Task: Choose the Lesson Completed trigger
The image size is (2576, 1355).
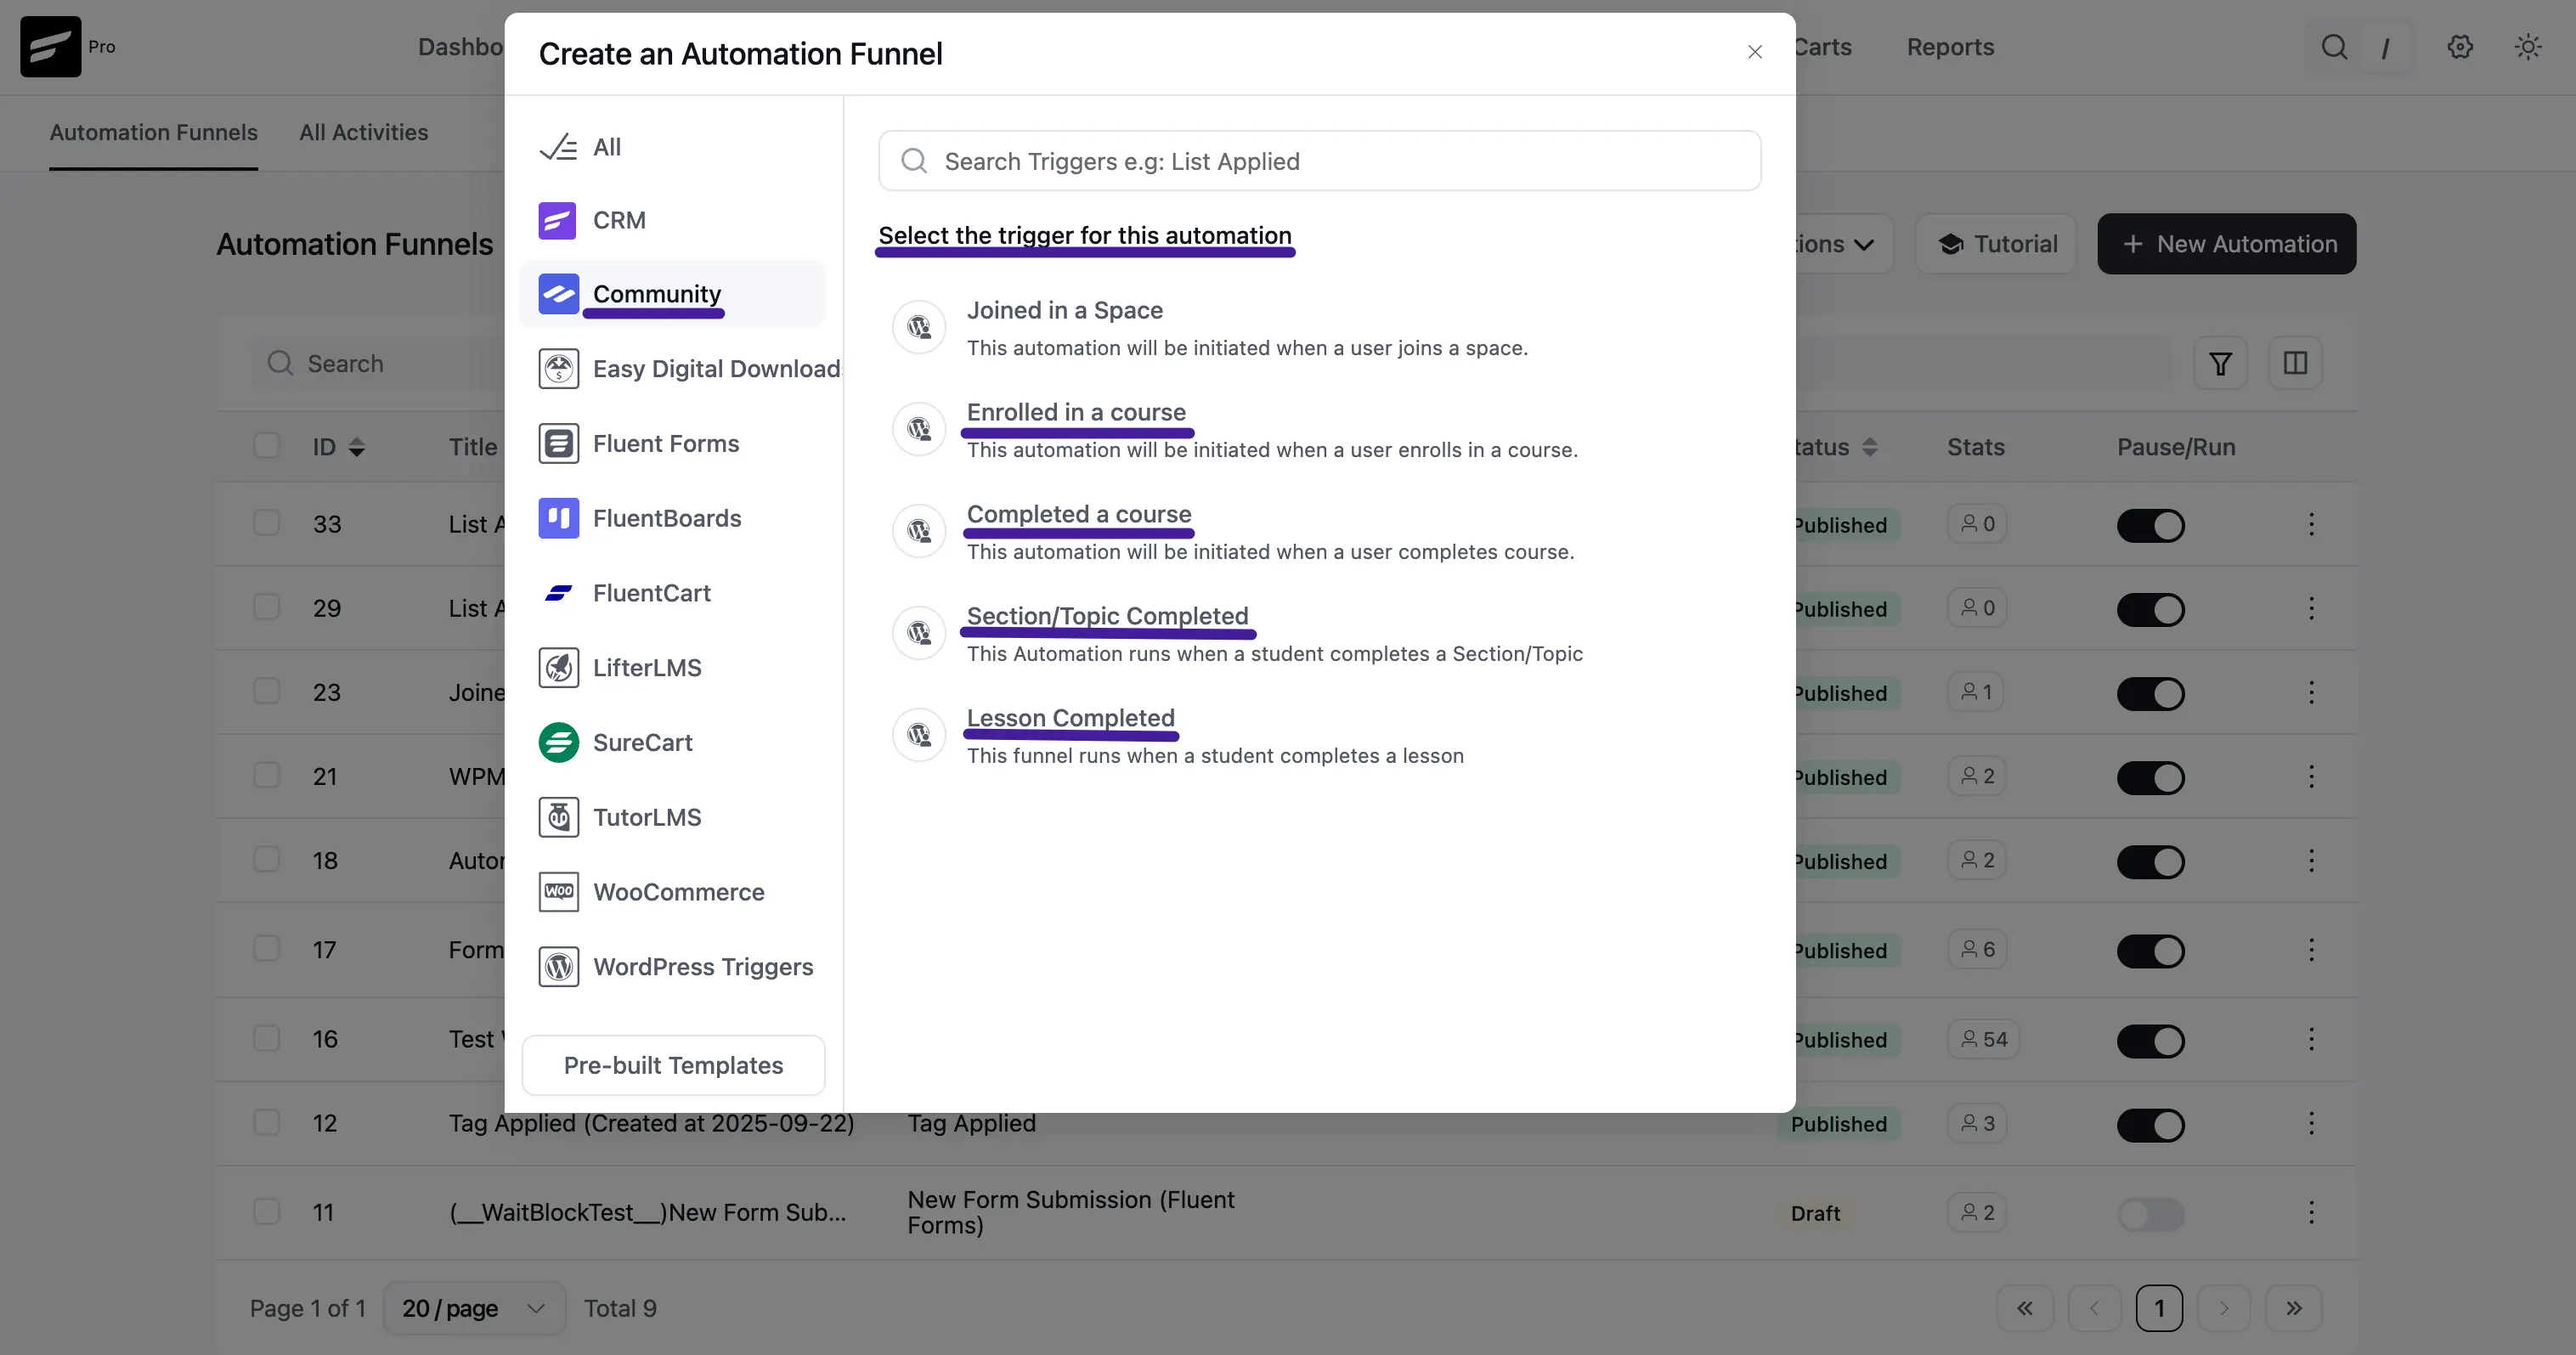Action: click(x=1070, y=718)
